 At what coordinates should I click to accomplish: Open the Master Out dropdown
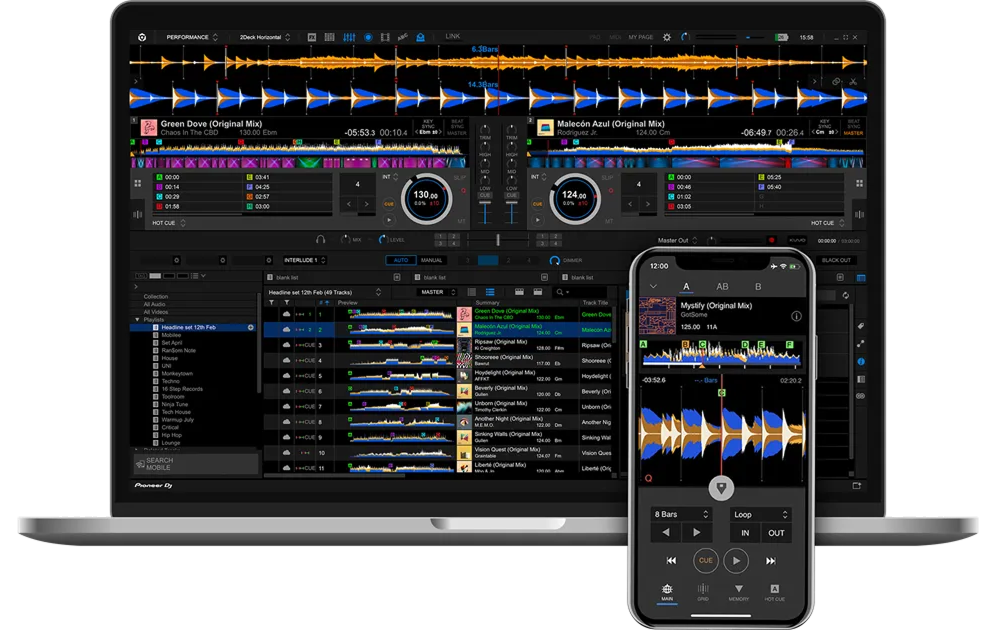(x=677, y=240)
